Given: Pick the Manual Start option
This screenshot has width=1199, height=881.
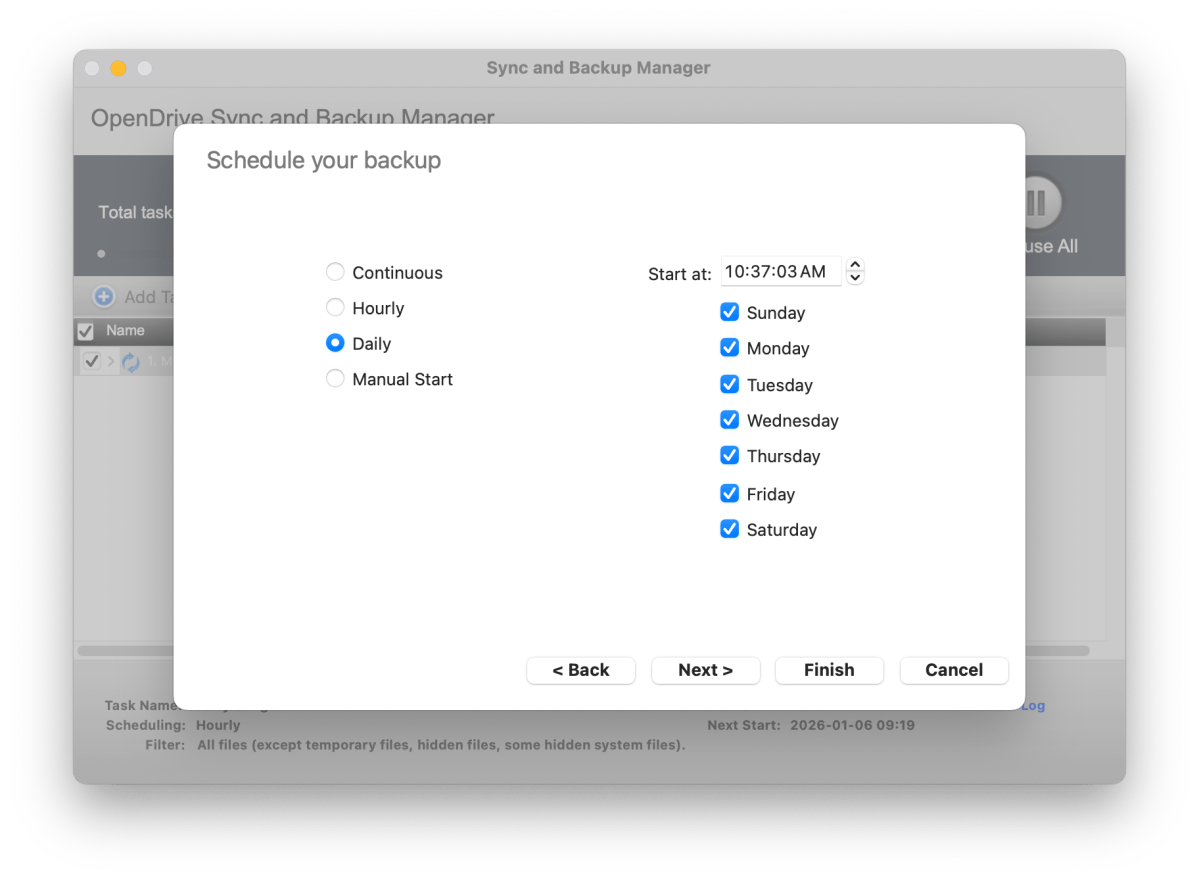Looking at the screenshot, I should (x=335, y=379).
